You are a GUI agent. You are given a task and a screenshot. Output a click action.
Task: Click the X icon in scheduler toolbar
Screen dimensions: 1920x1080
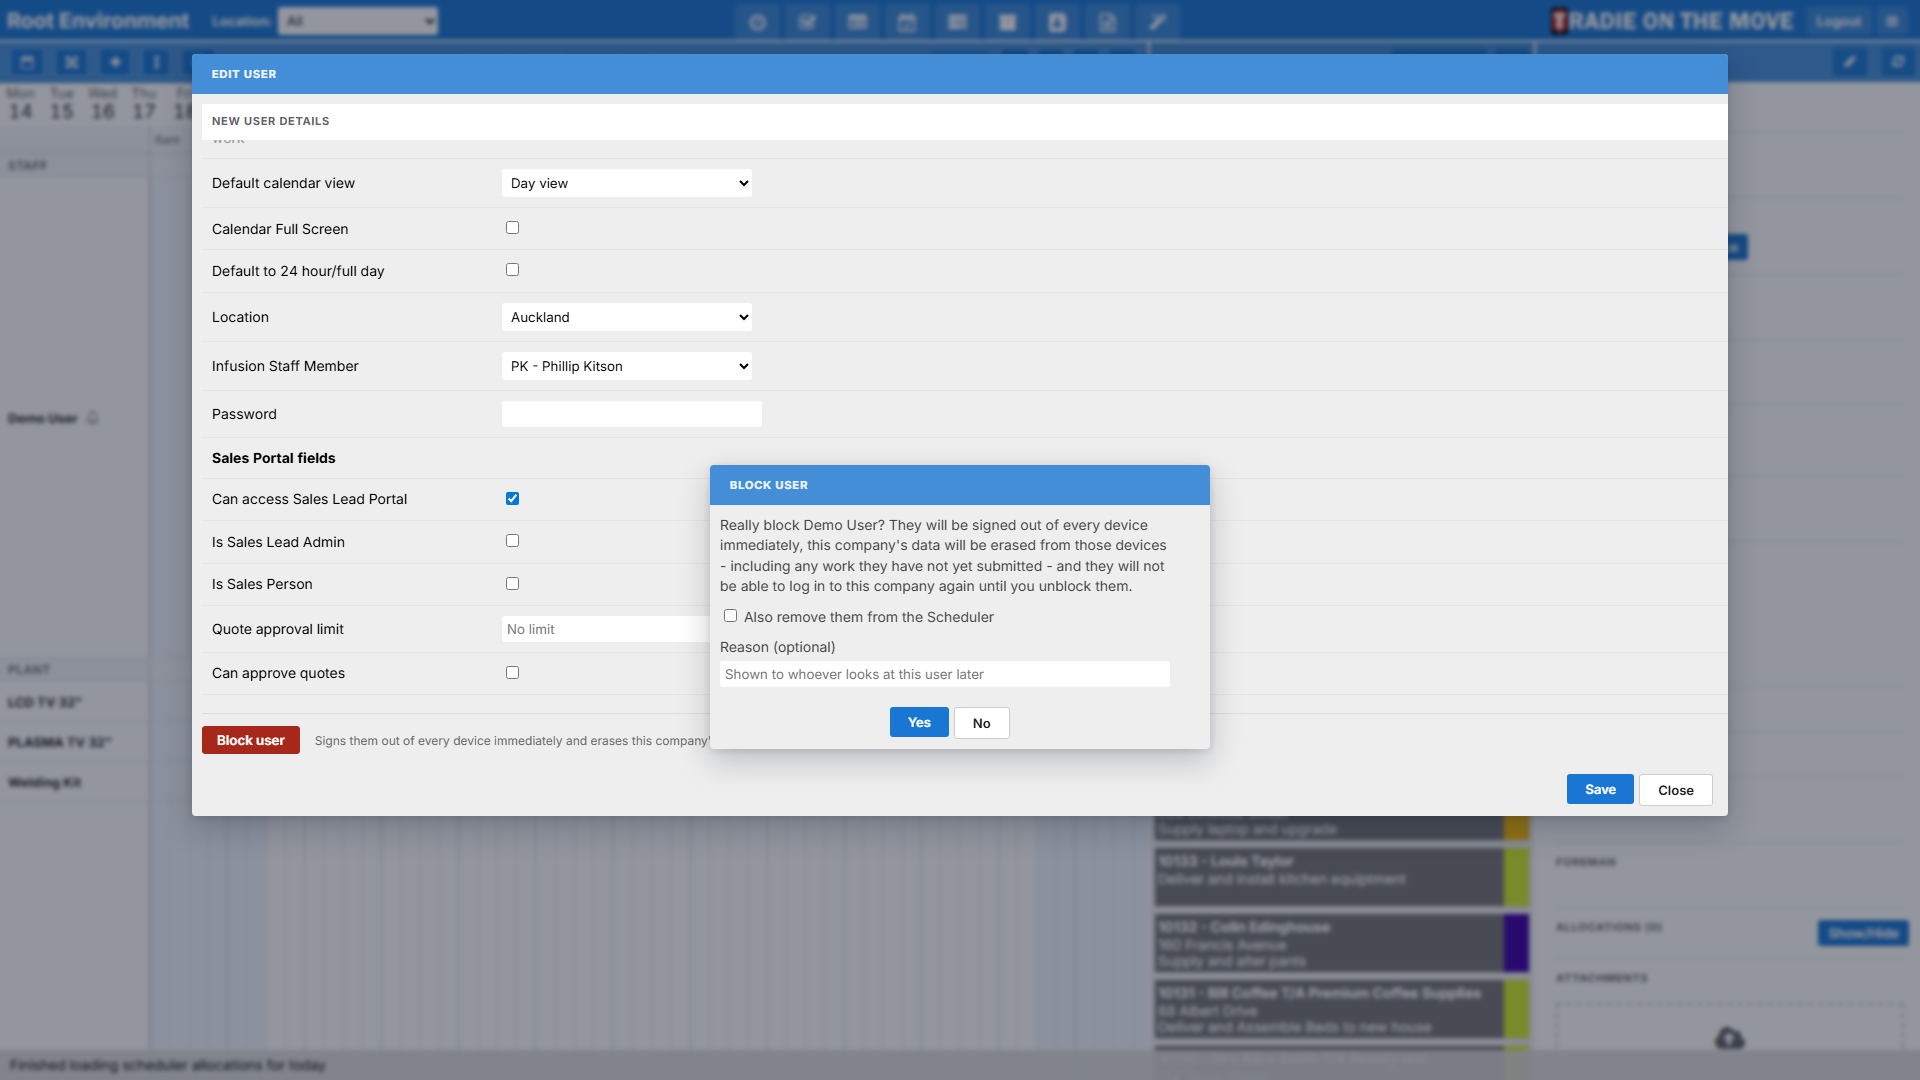pyautogui.click(x=71, y=62)
